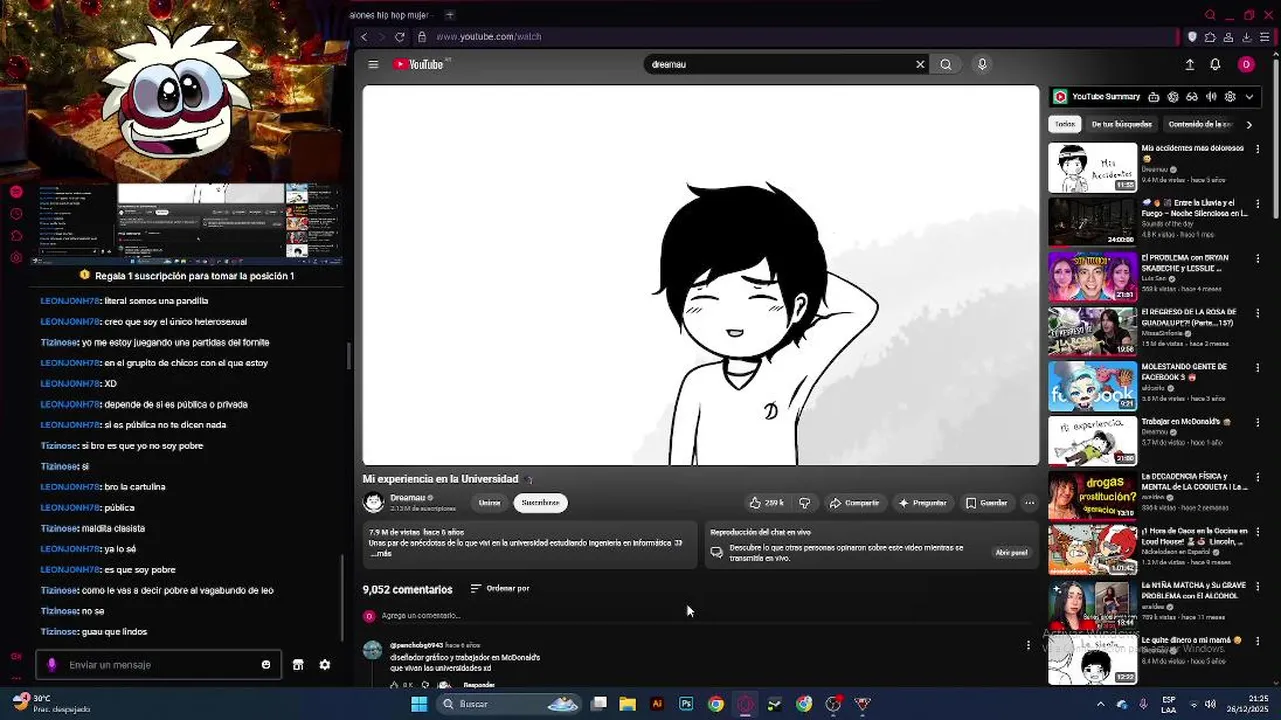Reload the browser page
Image resolution: width=1281 pixels, height=720 pixels.
[x=400, y=37]
